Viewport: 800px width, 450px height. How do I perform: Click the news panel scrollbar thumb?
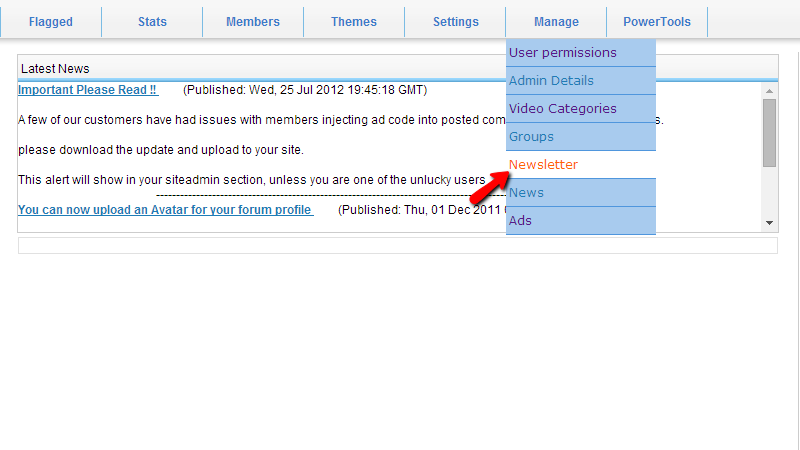(x=769, y=133)
